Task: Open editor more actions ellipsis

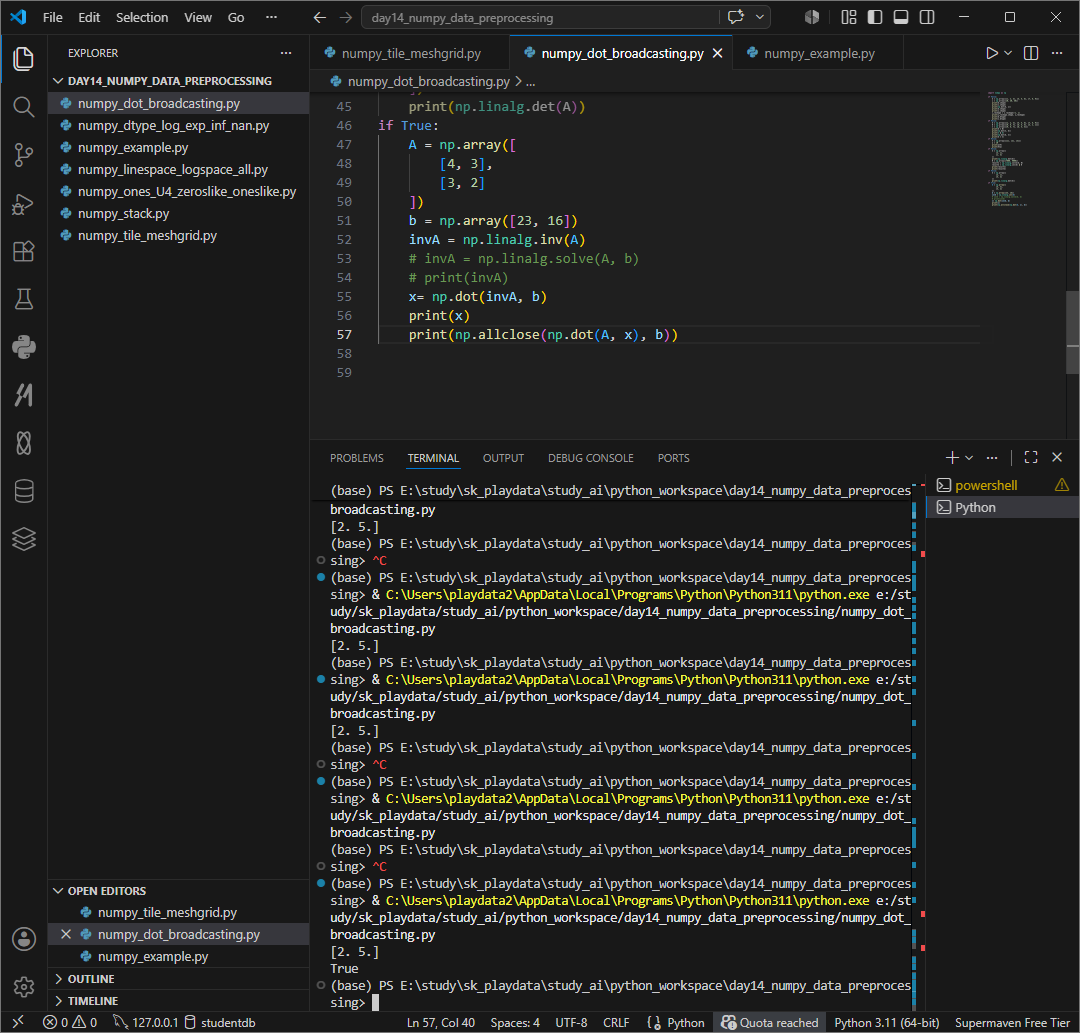Action: pos(1057,53)
